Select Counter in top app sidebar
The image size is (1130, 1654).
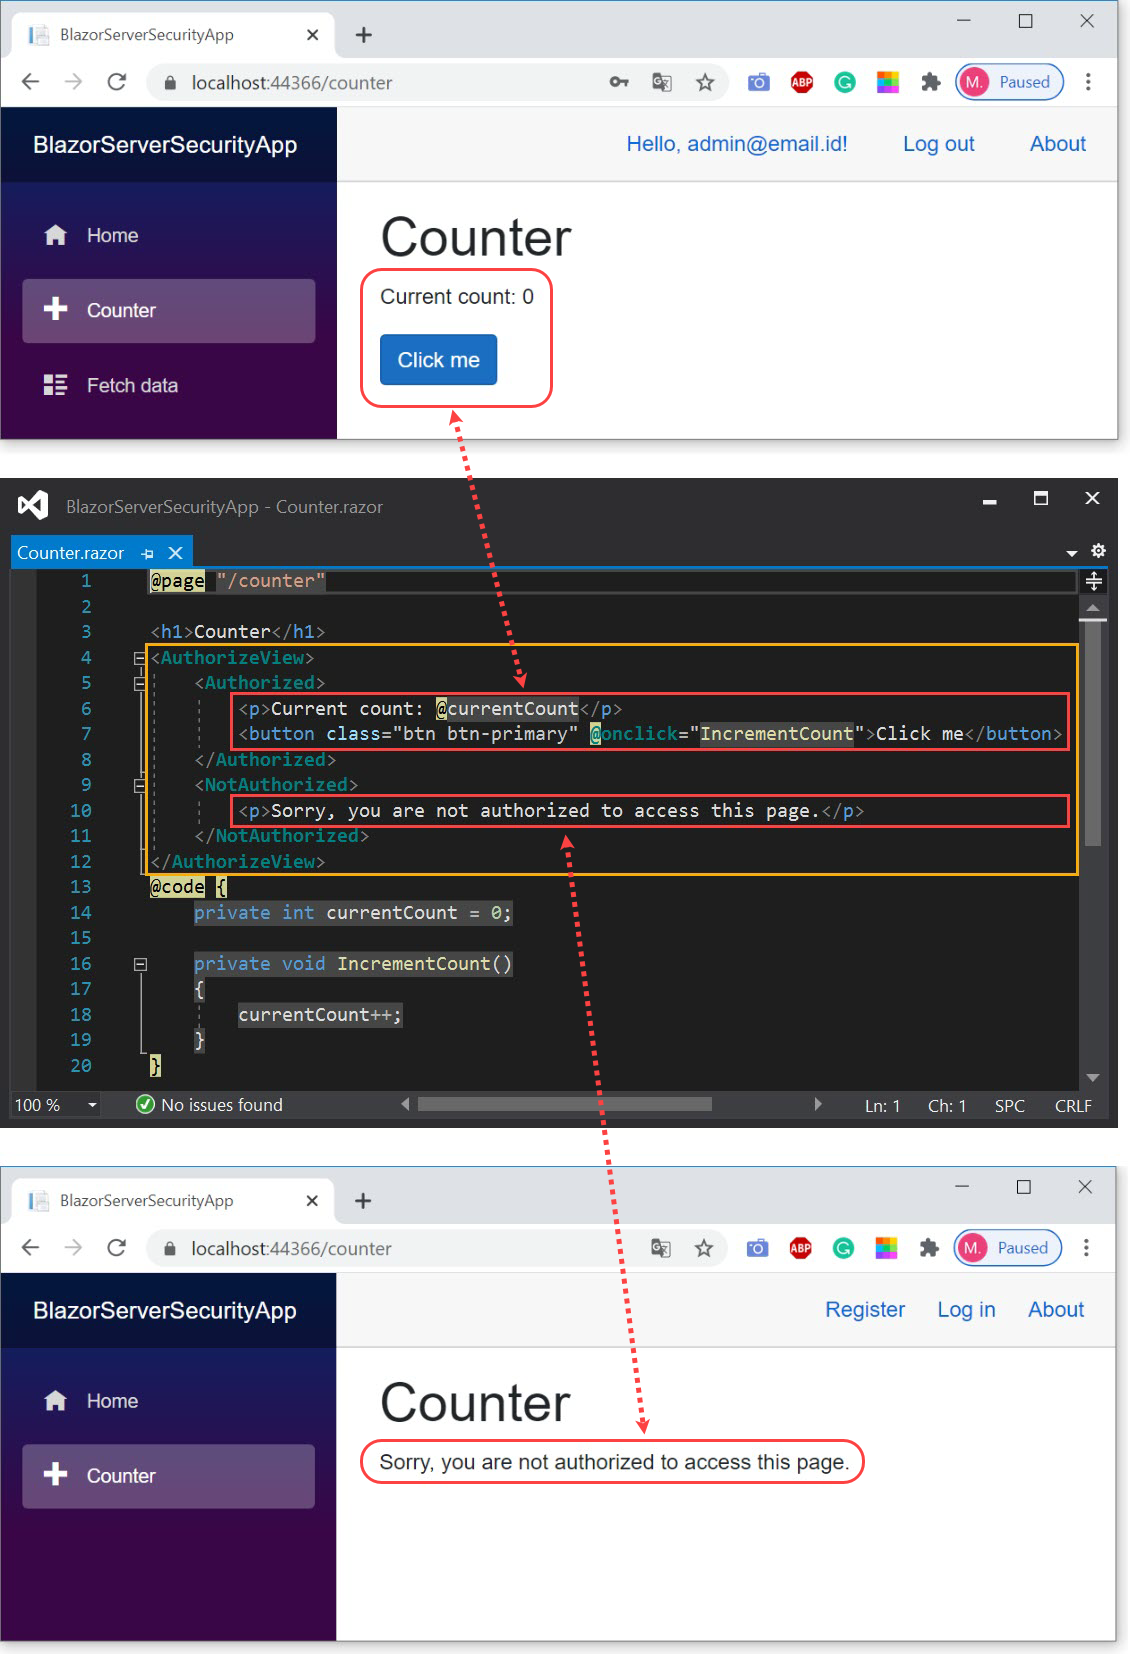[168, 310]
